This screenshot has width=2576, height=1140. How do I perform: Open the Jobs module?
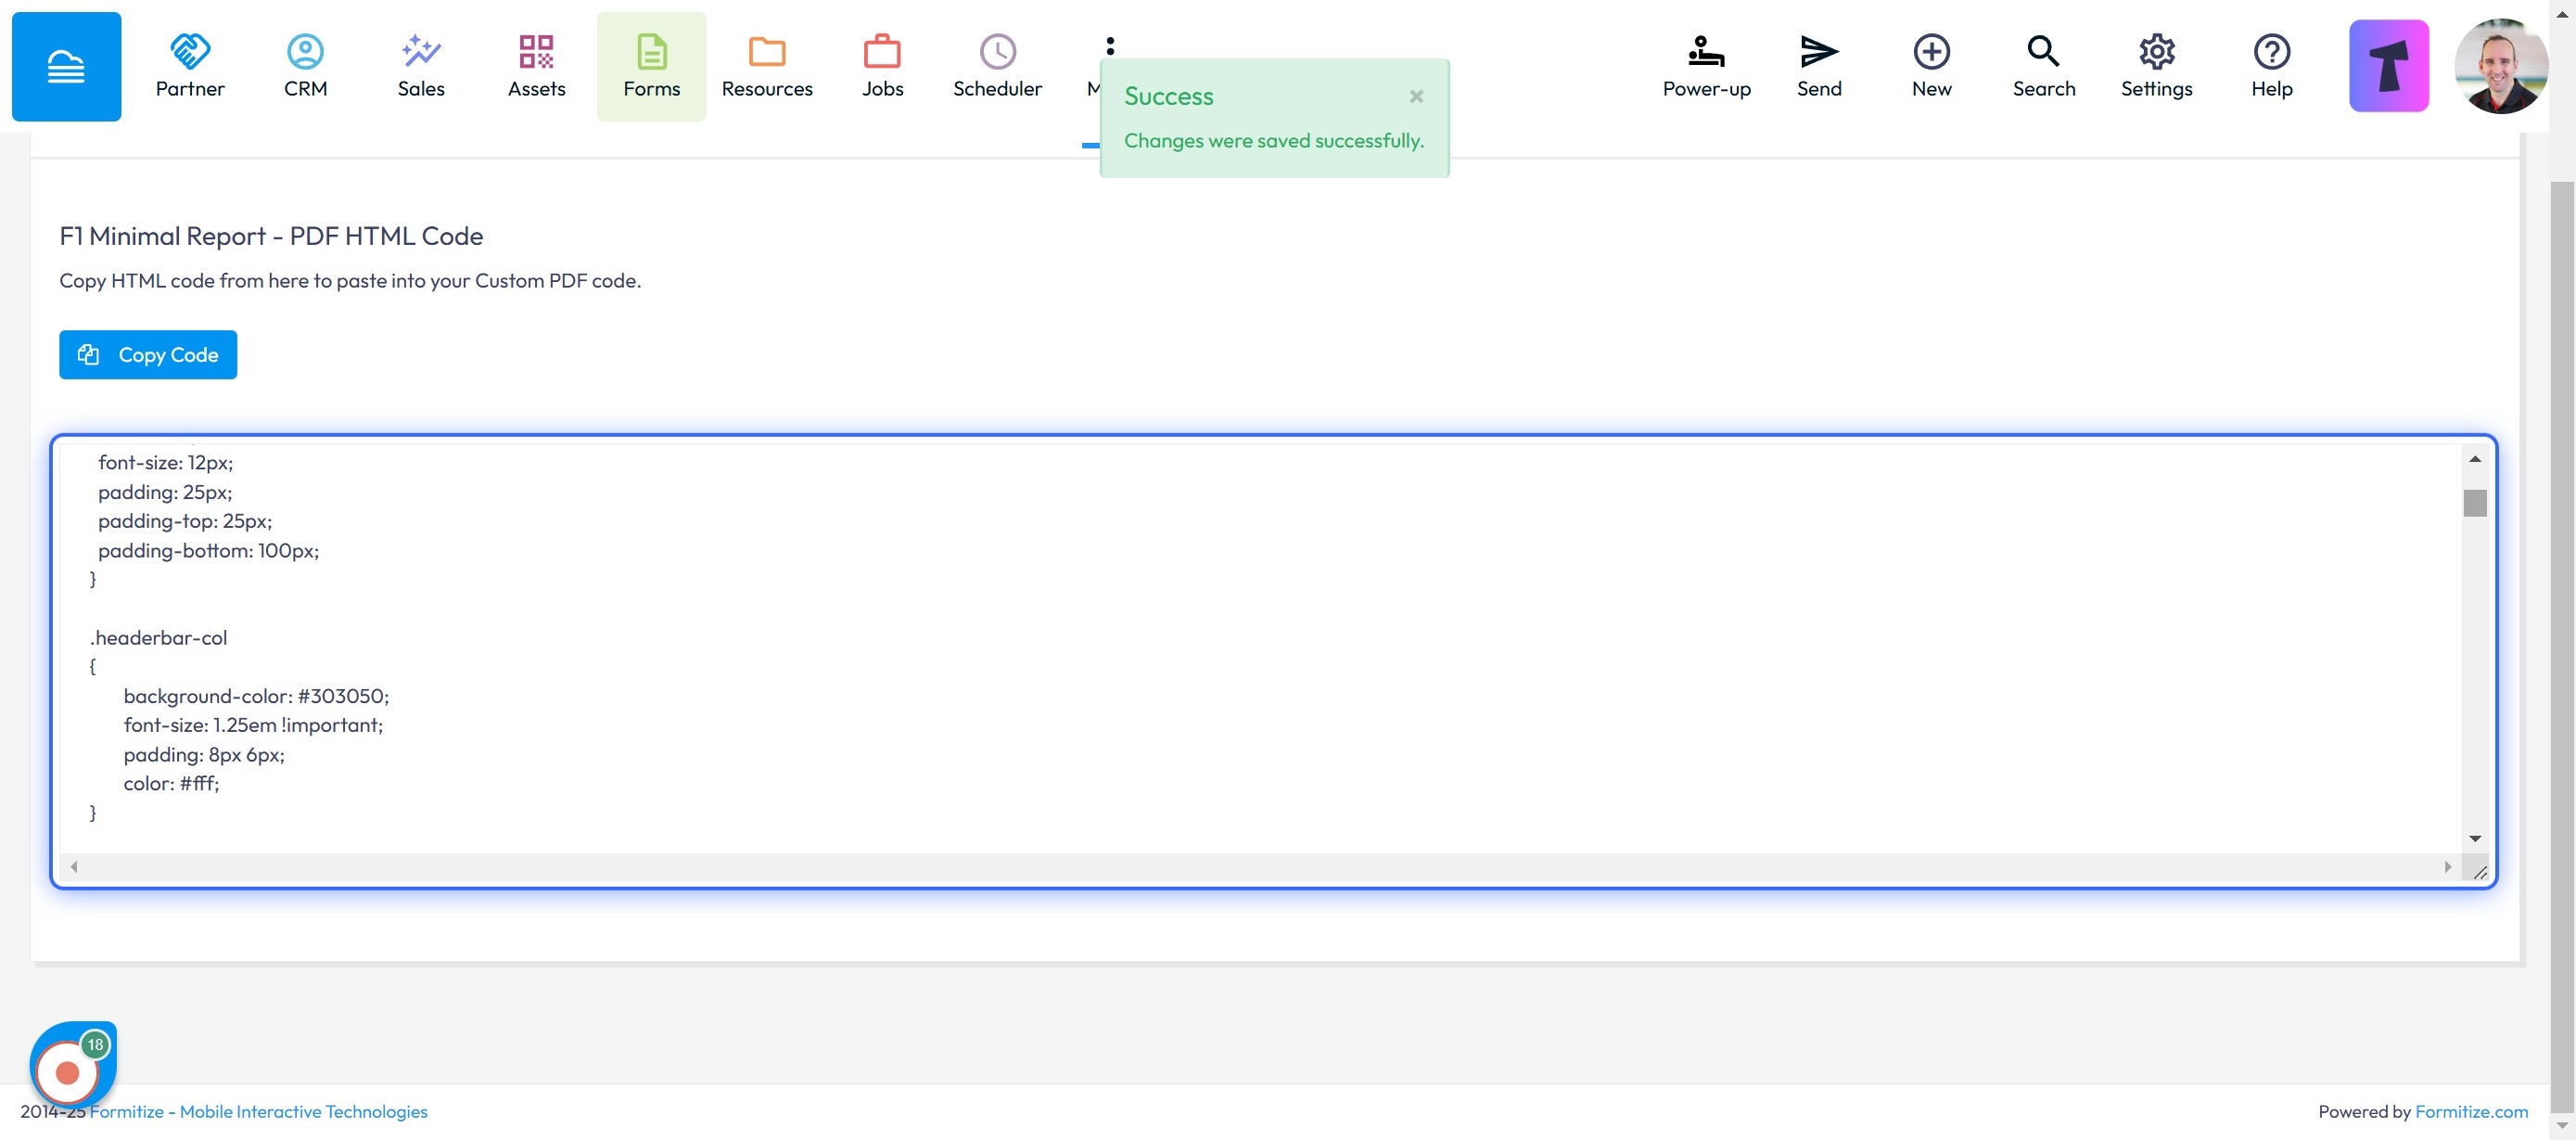tap(882, 66)
